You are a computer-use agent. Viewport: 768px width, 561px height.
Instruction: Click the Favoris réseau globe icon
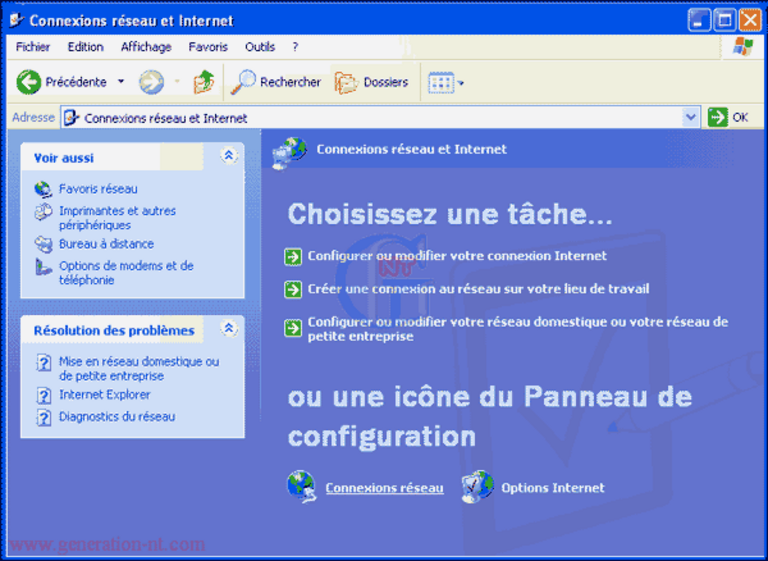(43, 189)
